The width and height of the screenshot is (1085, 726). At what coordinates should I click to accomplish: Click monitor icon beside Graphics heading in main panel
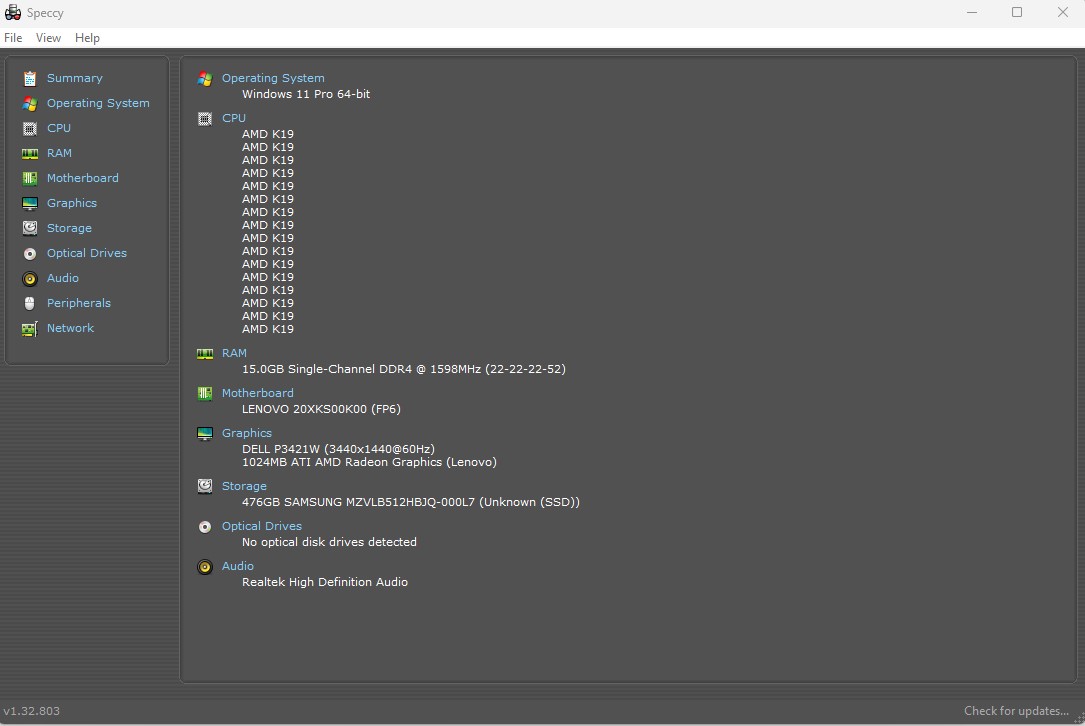[x=205, y=434]
